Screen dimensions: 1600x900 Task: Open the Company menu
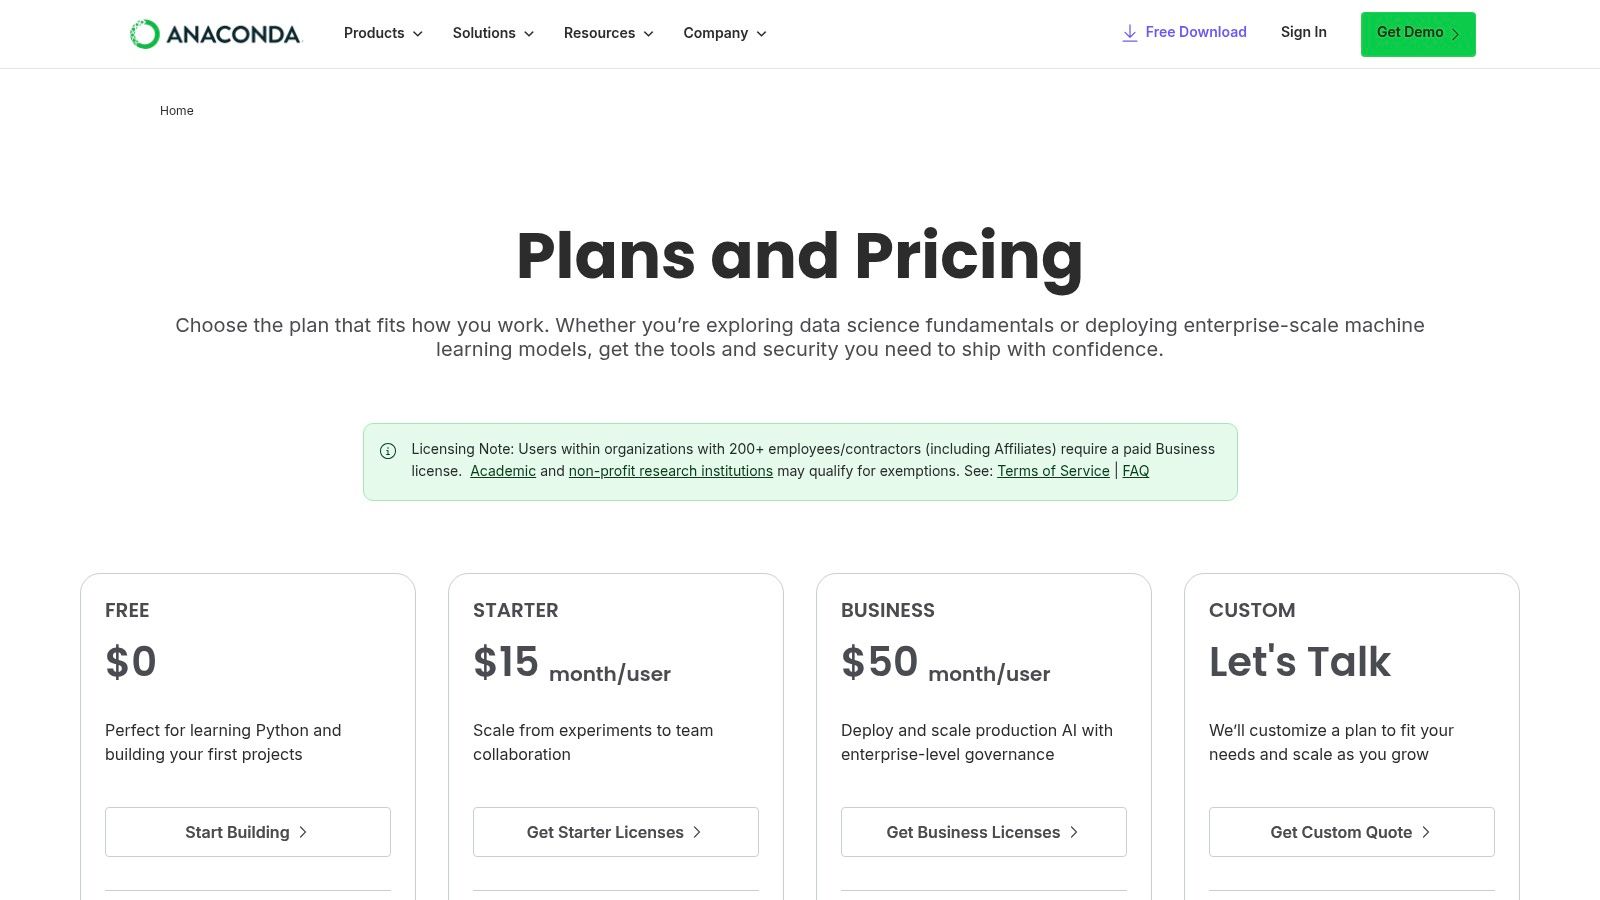(725, 33)
